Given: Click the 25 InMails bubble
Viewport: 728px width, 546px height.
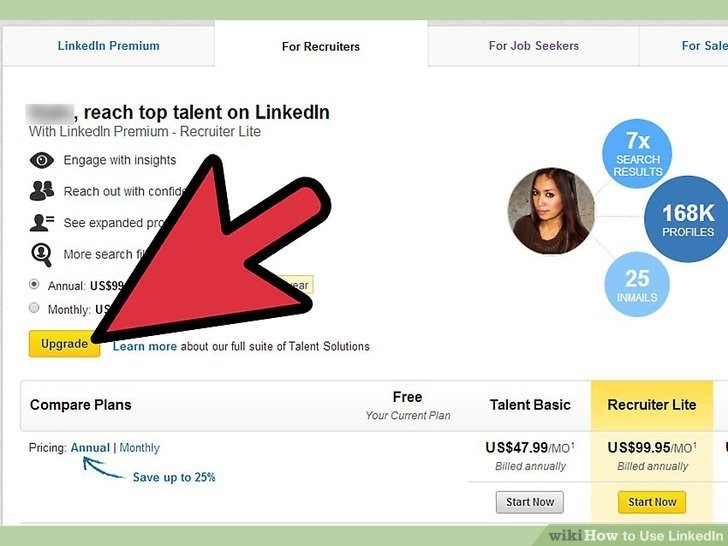Looking at the screenshot, I should click(637, 283).
